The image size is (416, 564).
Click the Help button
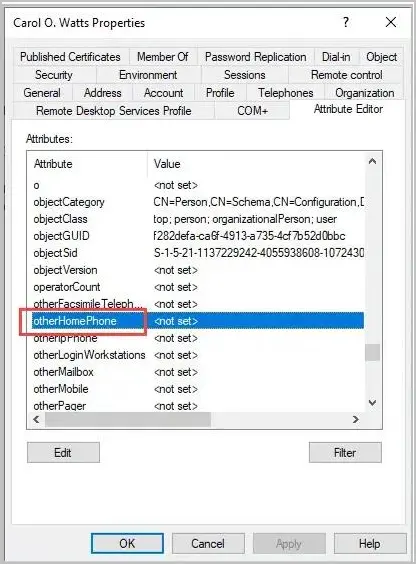pos(370,543)
